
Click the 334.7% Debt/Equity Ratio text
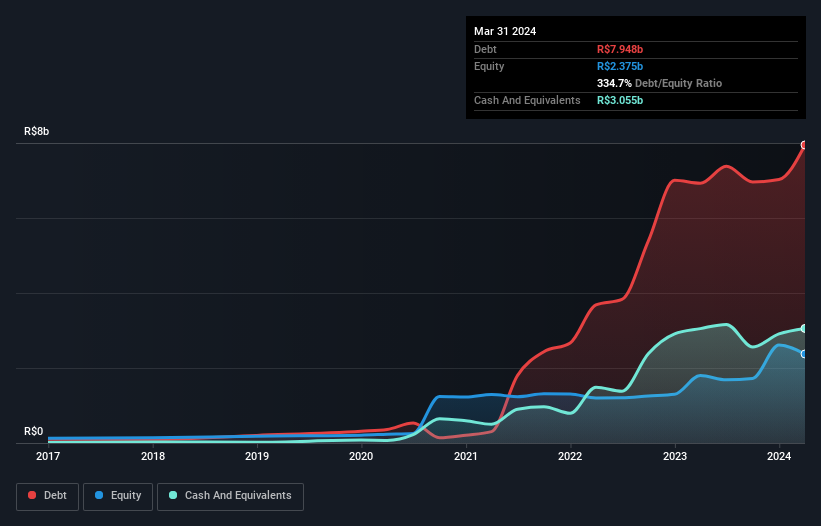[659, 83]
